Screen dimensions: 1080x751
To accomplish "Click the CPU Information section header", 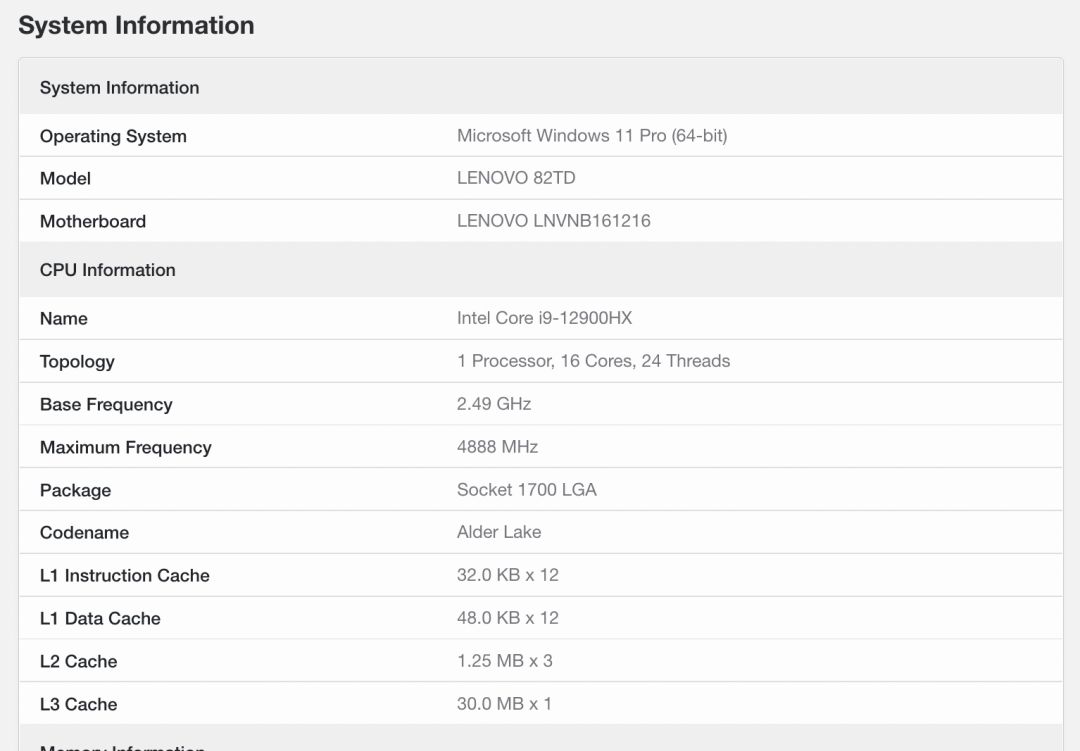I will pyautogui.click(x=107, y=270).
